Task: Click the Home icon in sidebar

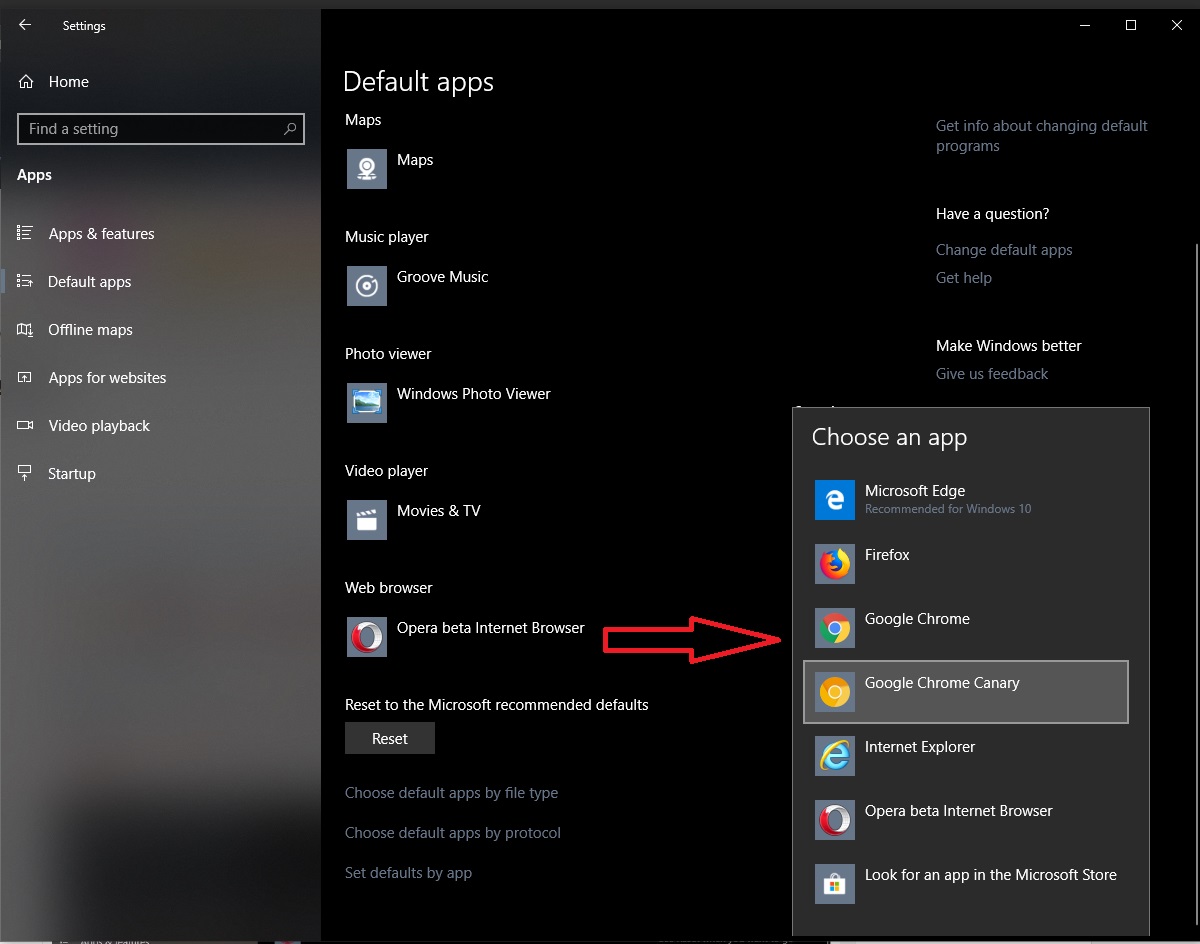Action: 26,82
